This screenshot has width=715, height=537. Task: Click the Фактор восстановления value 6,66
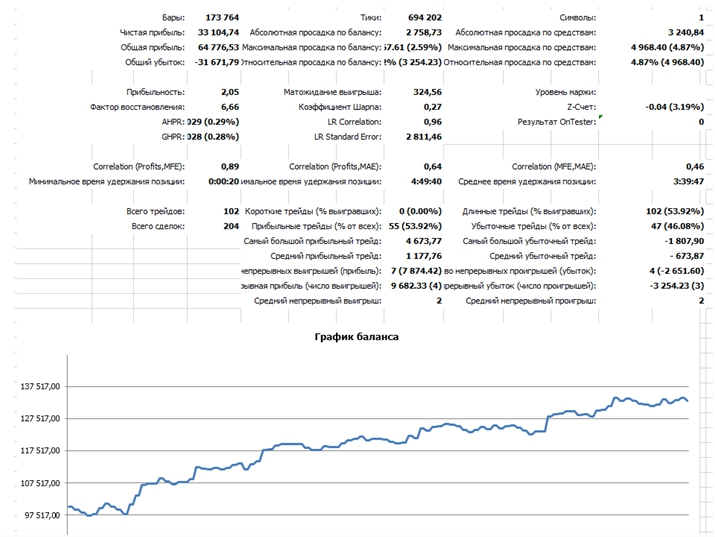click(x=229, y=105)
